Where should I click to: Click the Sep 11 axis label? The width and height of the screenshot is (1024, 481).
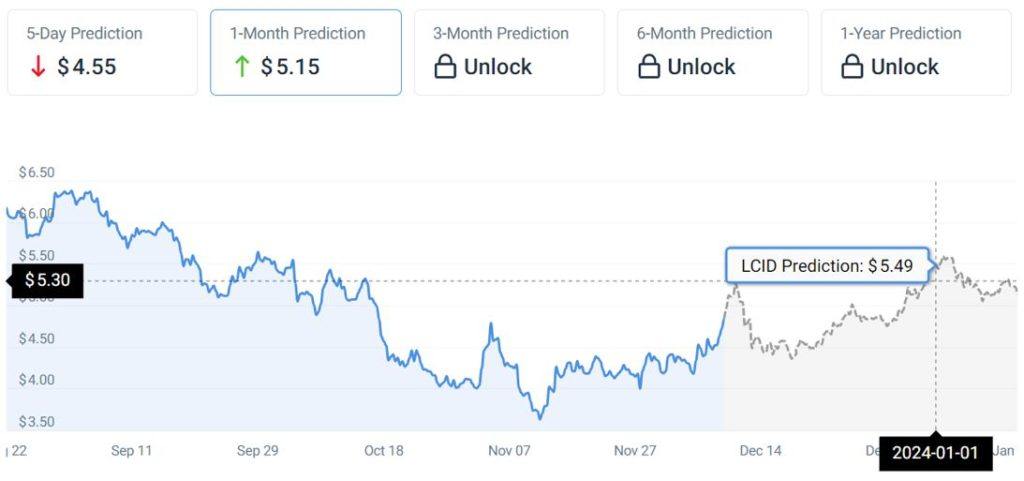coord(131,450)
